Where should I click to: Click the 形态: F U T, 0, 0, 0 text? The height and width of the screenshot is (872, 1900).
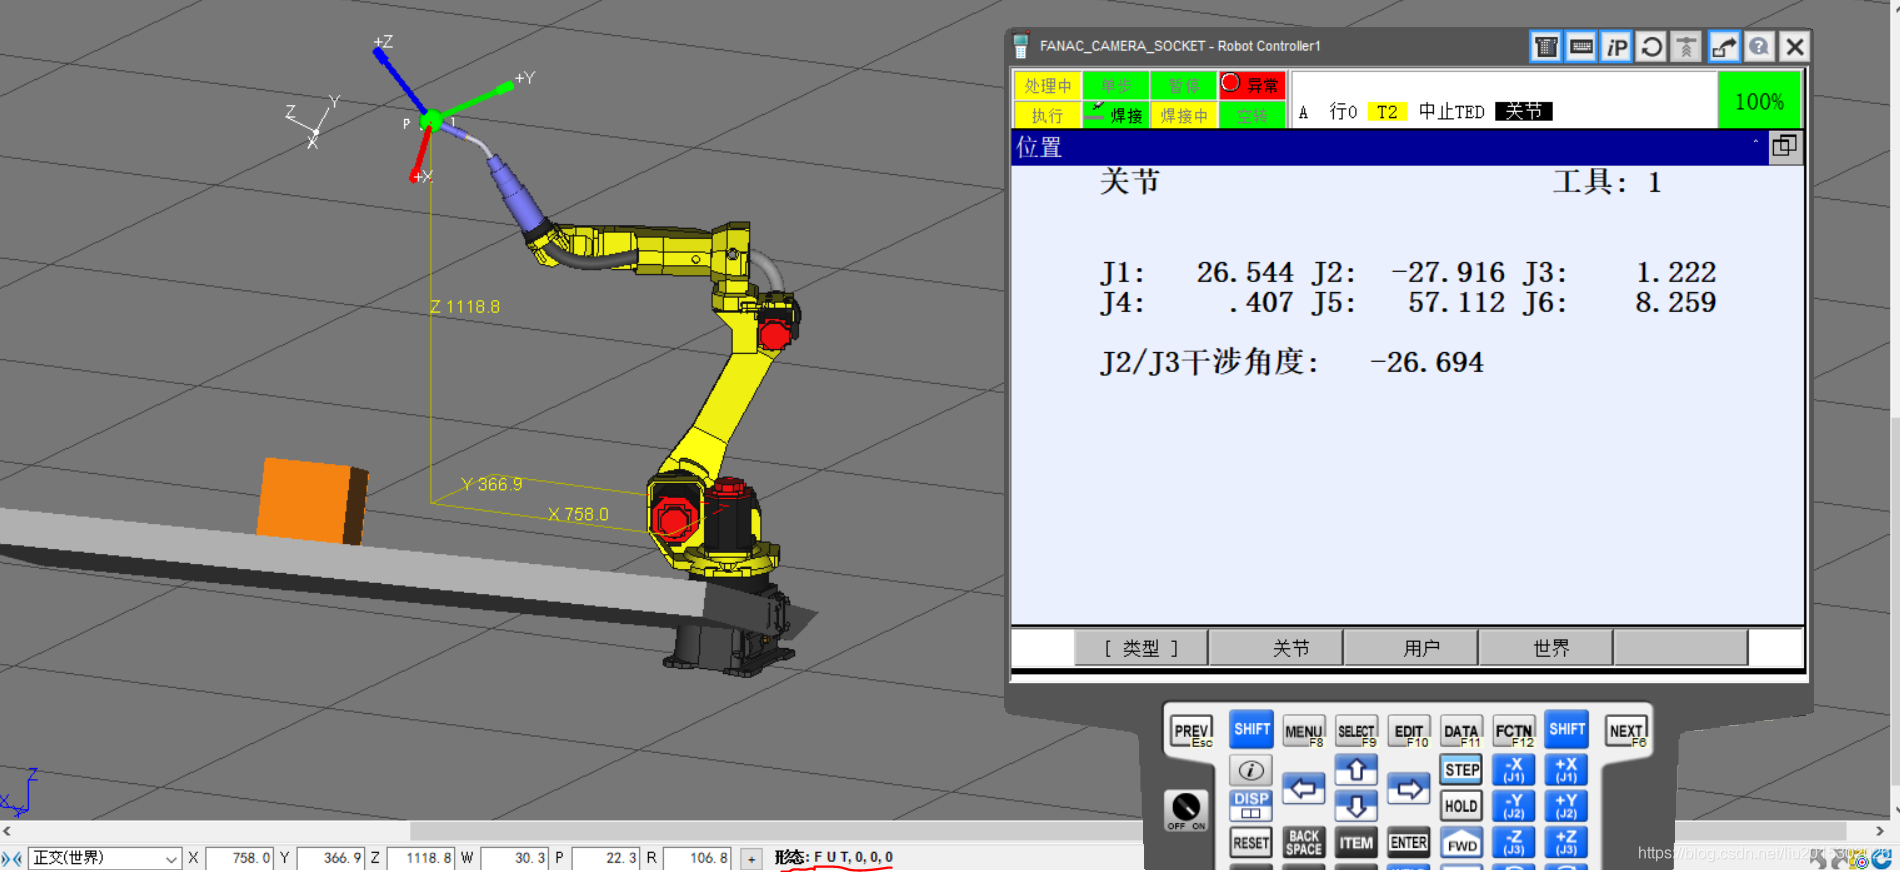point(834,857)
